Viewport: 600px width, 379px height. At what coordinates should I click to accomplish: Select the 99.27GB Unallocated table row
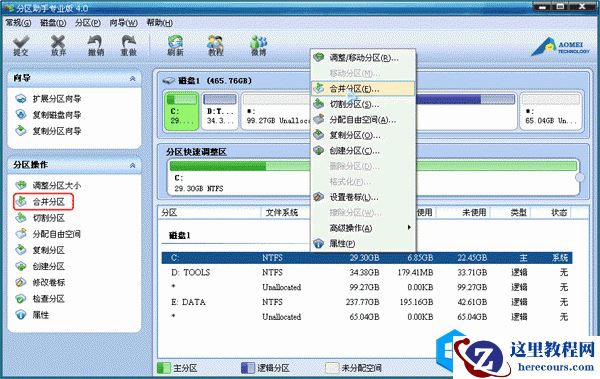[367, 287]
